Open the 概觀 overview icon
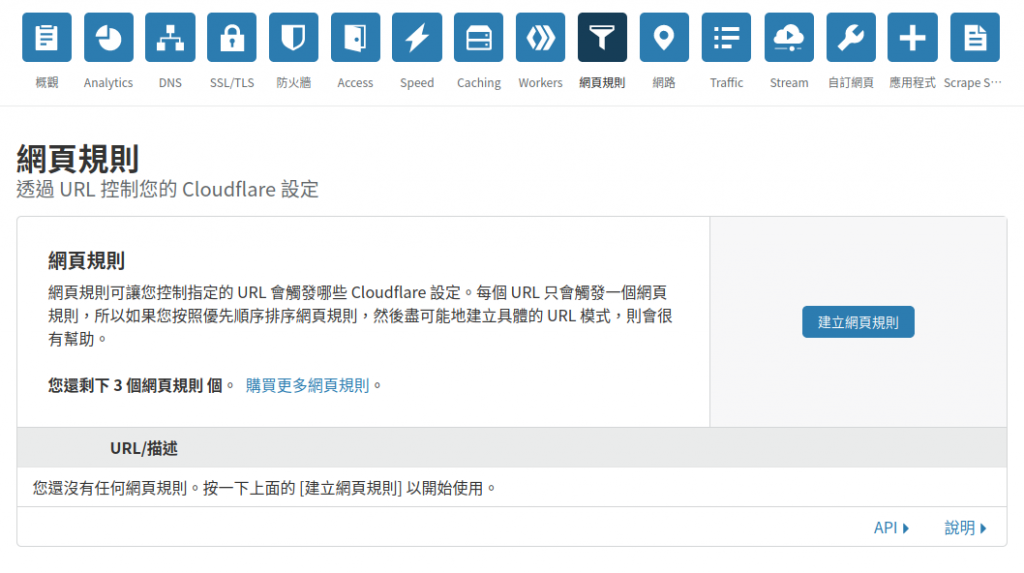This screenshot has height=573, width=1024. pos(46,37)
